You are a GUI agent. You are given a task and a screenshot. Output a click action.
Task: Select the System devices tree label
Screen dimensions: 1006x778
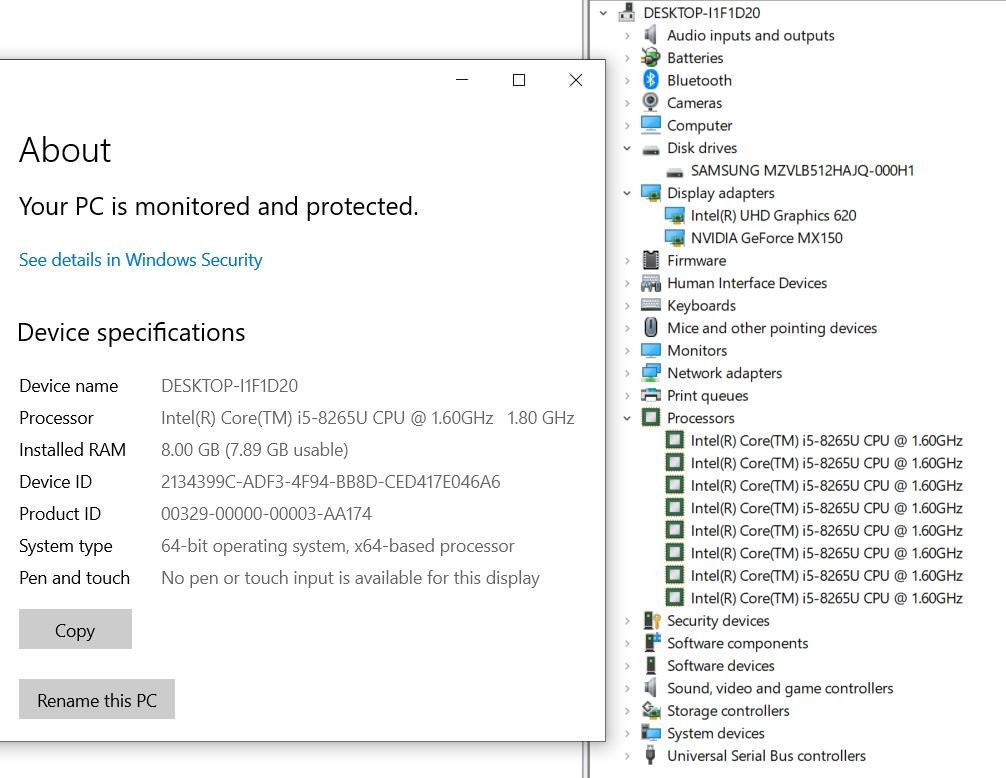(x=715, y=733)
